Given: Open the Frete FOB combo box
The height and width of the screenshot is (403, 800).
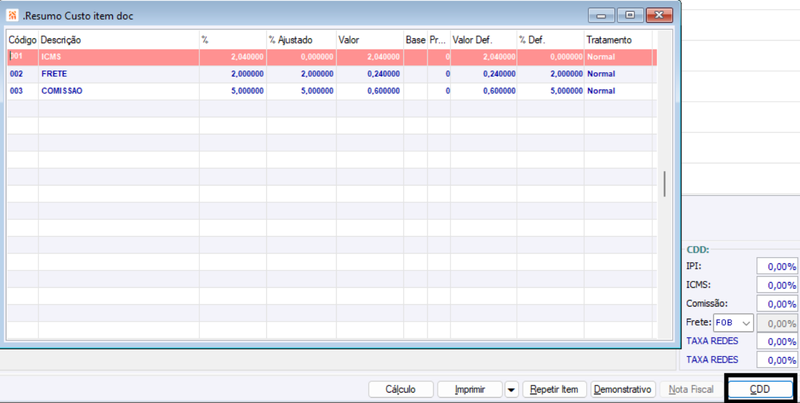Looking at the screenshot, I should coord(734,322).
